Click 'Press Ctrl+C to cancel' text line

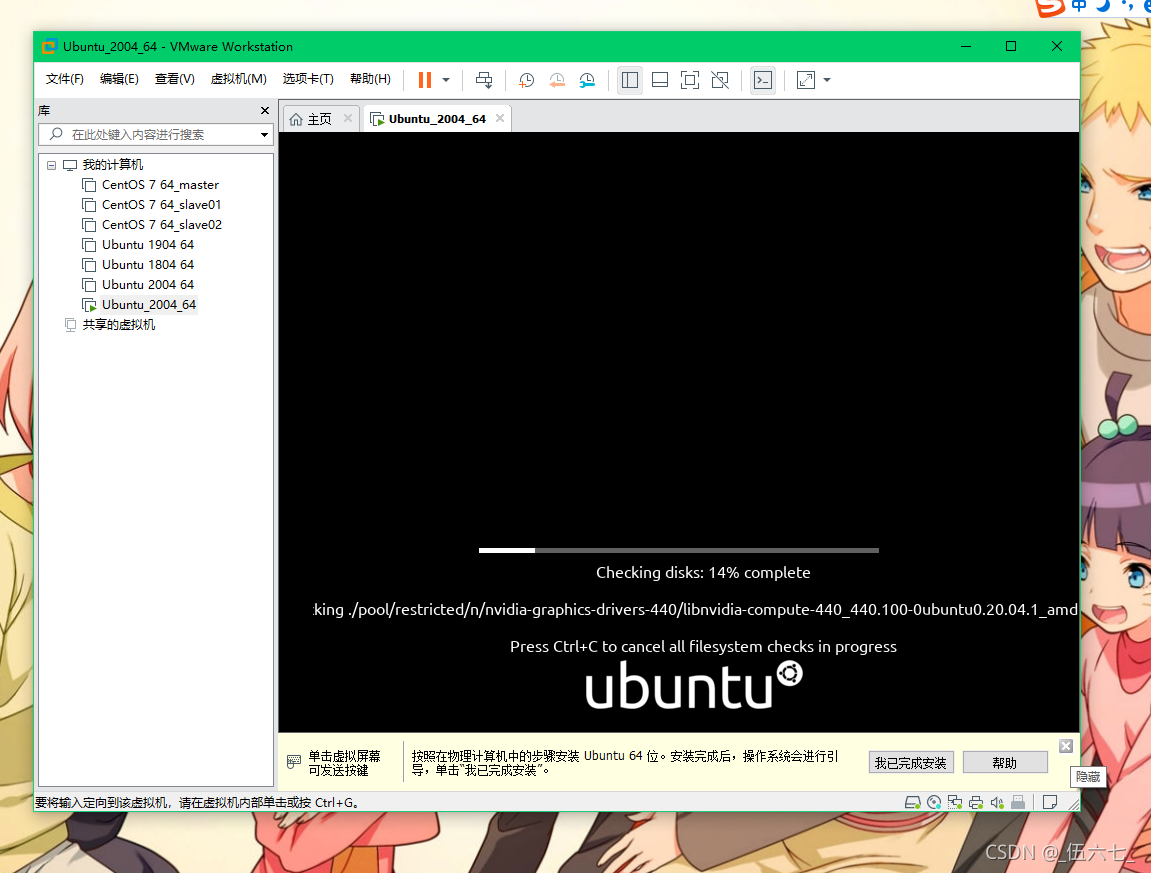point(703,647)
